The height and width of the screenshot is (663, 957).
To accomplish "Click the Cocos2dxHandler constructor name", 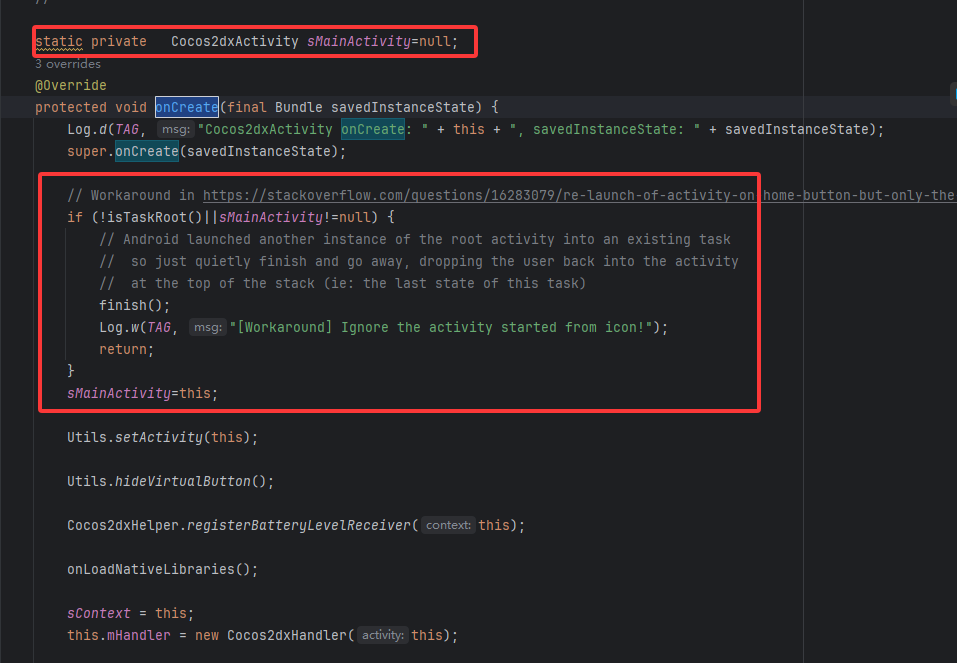I will (x=287, y=635).
